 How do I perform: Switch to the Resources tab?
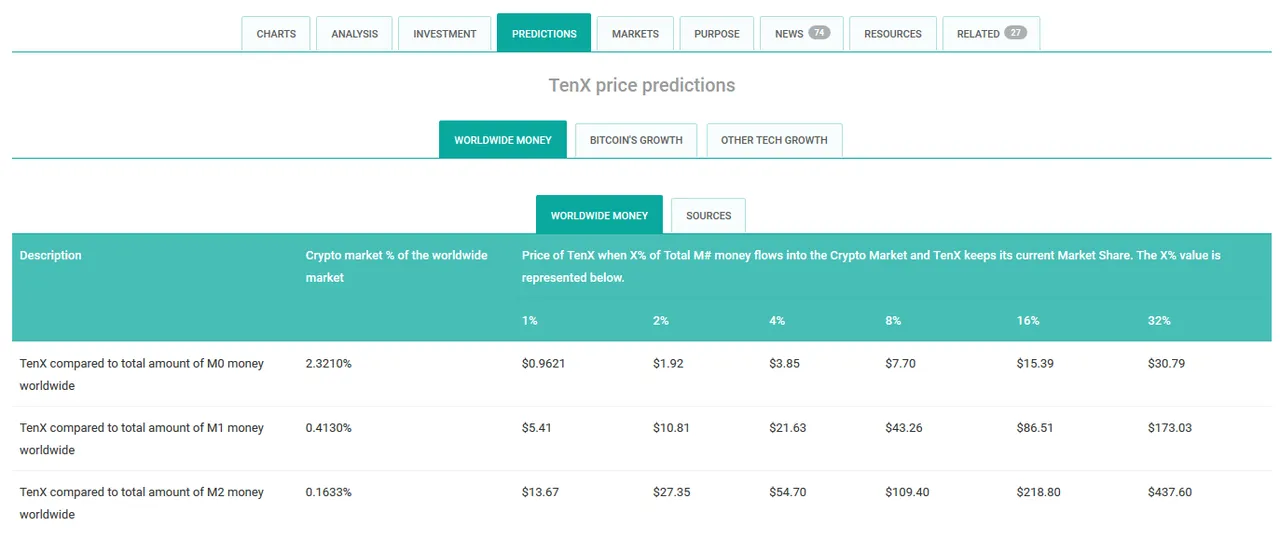point(893,33)
